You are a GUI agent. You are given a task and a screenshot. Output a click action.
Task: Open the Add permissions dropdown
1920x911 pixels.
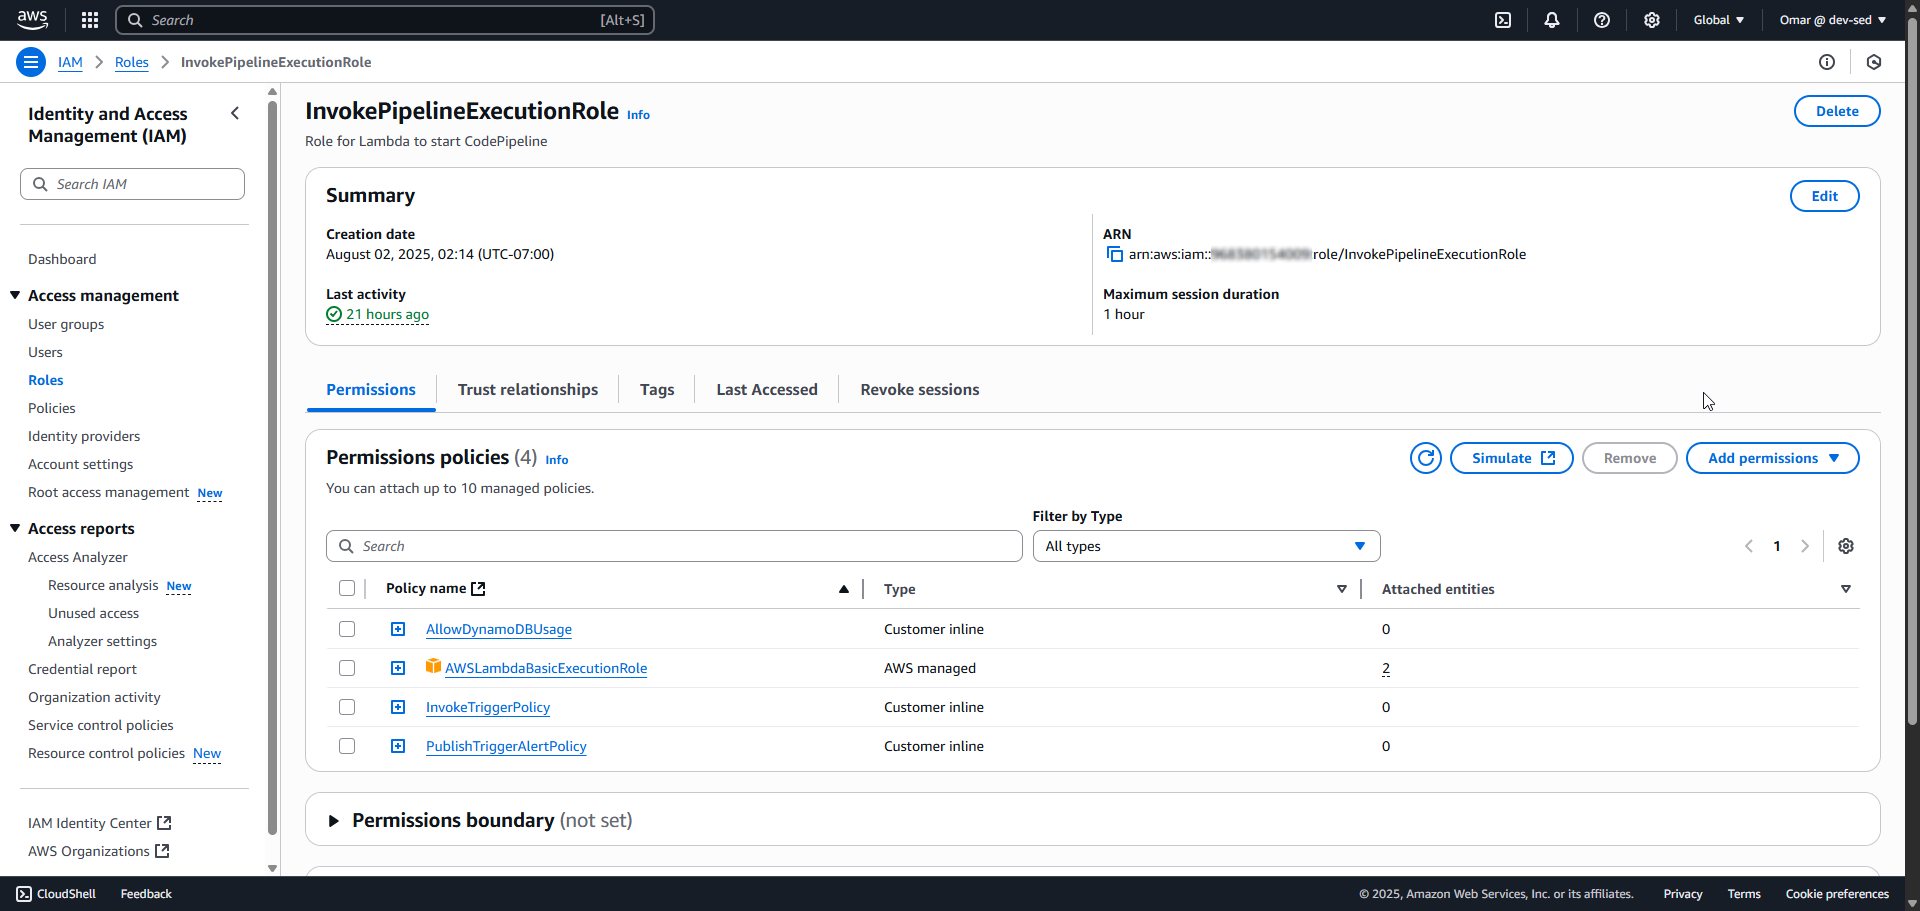1772,458
